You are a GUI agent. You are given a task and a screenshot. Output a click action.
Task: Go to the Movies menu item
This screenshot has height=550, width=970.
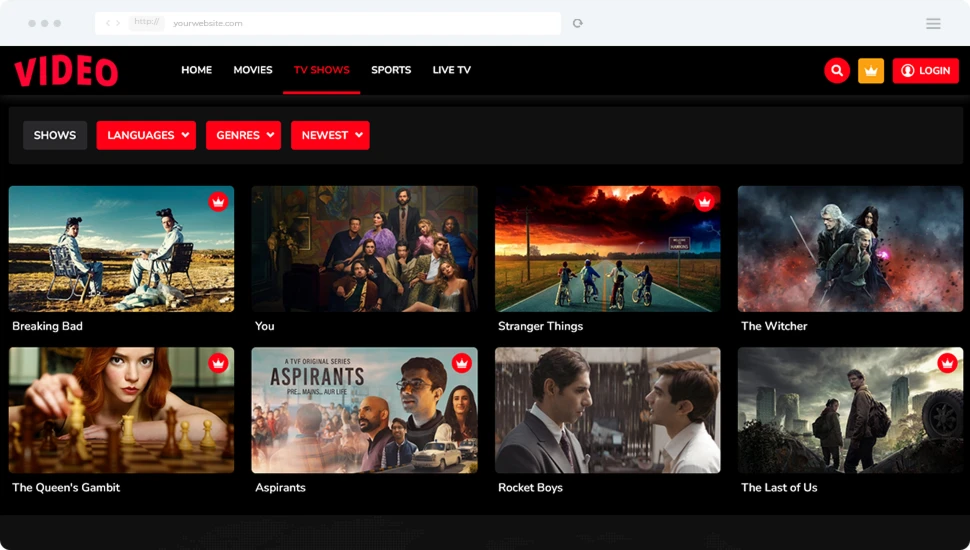(x=253, y=71)
